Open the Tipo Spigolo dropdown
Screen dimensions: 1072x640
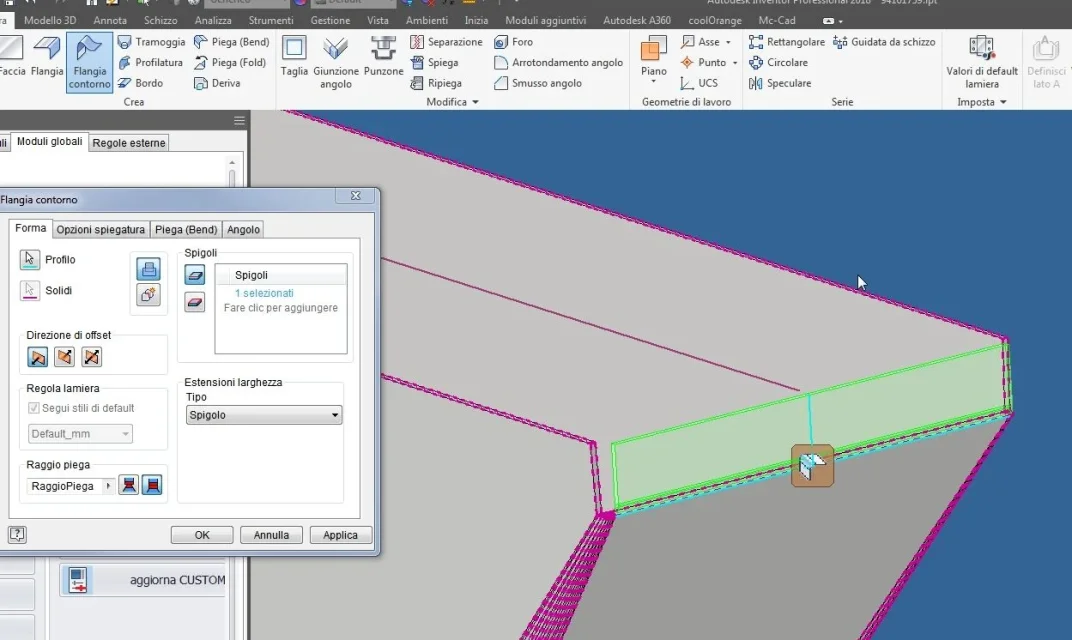click(264, 415)
